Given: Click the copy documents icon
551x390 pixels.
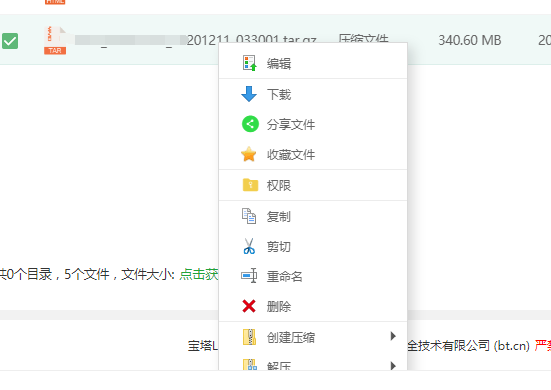Looking at the screenshot, I should point(249,216).
